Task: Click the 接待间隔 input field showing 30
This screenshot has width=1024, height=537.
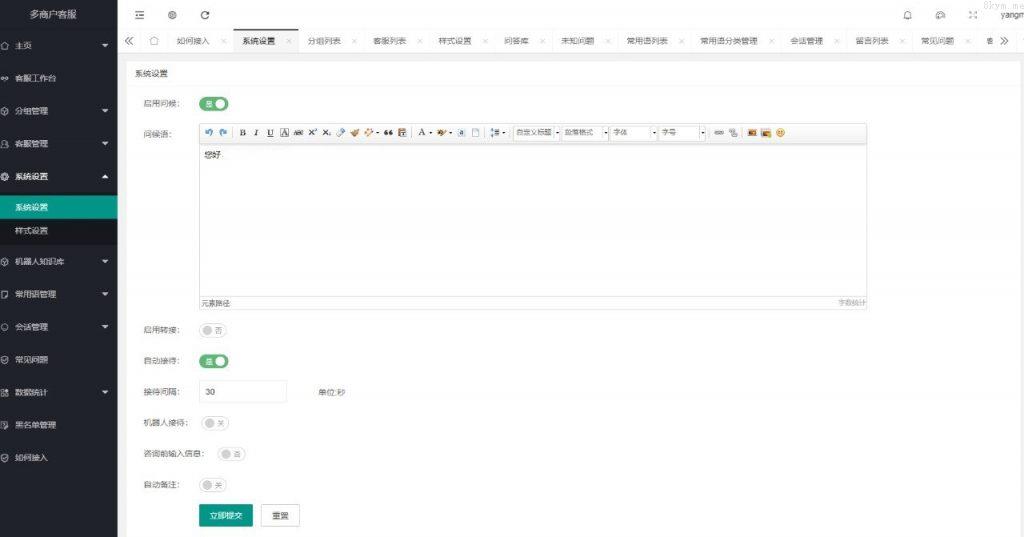Action: click(243, 392)
